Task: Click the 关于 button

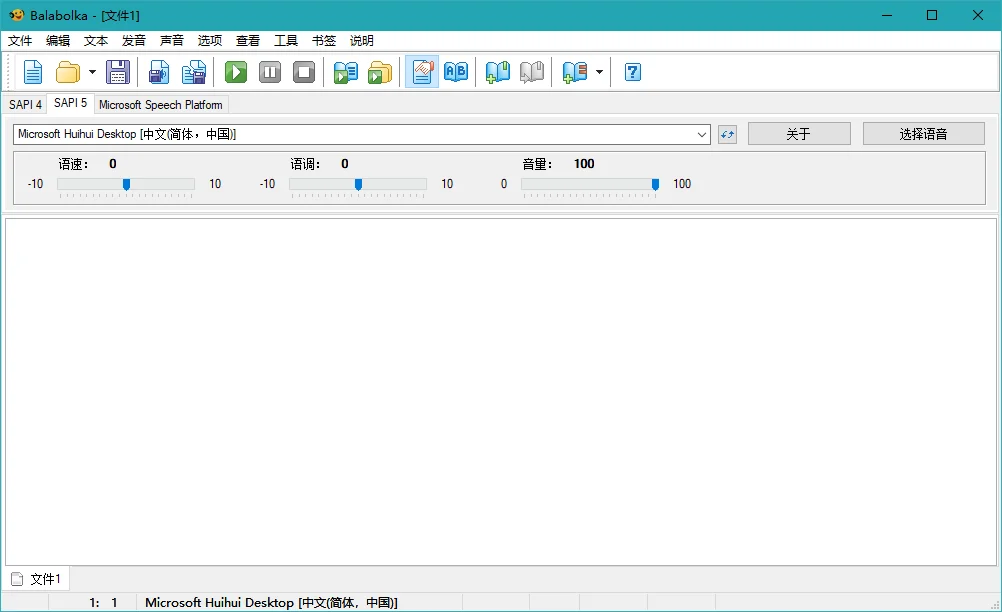Action: (x=799, y=134)
